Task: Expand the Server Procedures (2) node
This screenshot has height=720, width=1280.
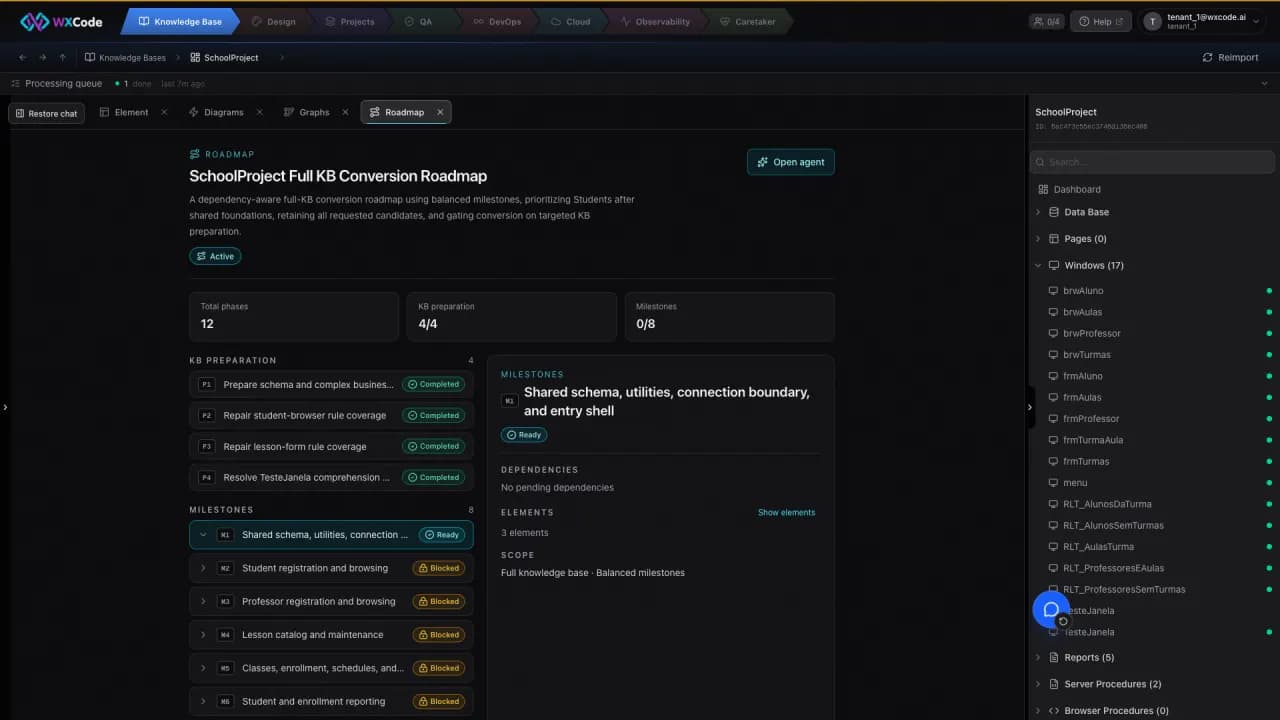Action: 1038,684
